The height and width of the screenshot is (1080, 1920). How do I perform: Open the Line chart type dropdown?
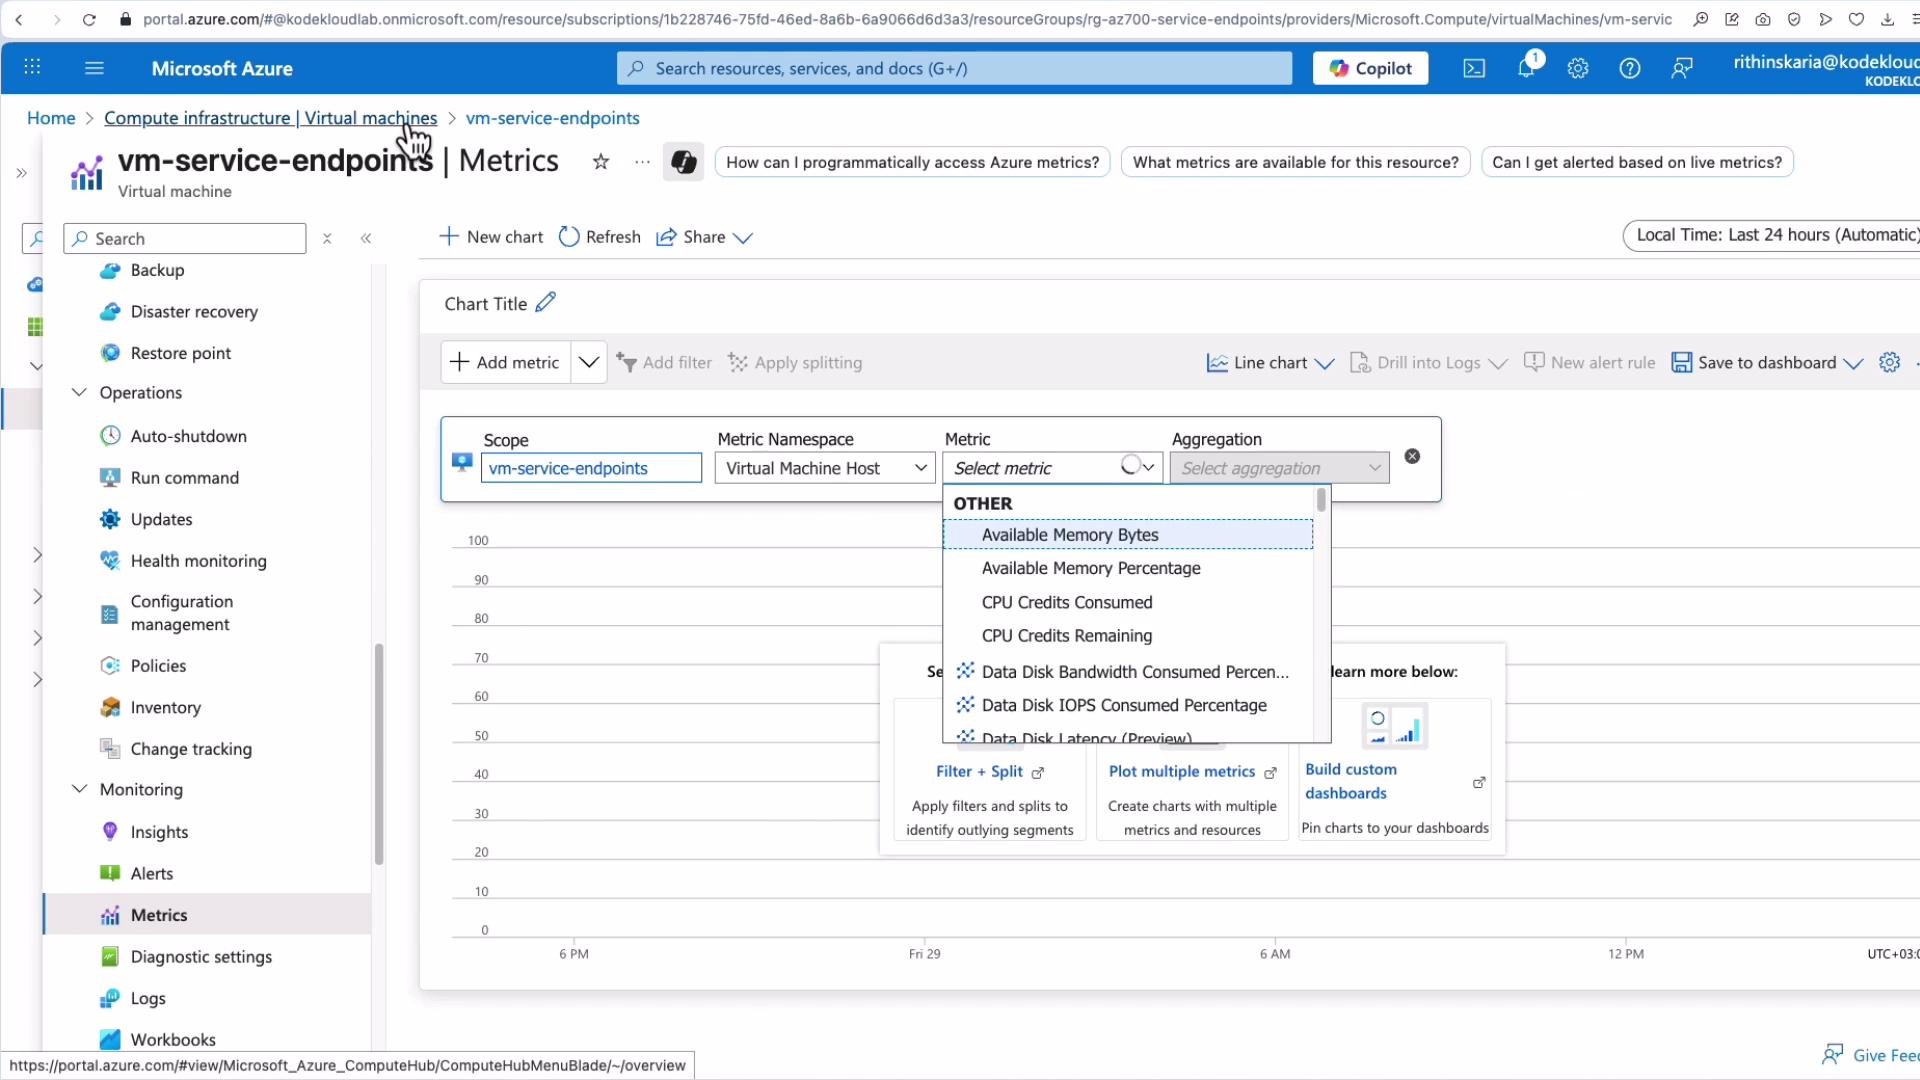coord(1270,362)
